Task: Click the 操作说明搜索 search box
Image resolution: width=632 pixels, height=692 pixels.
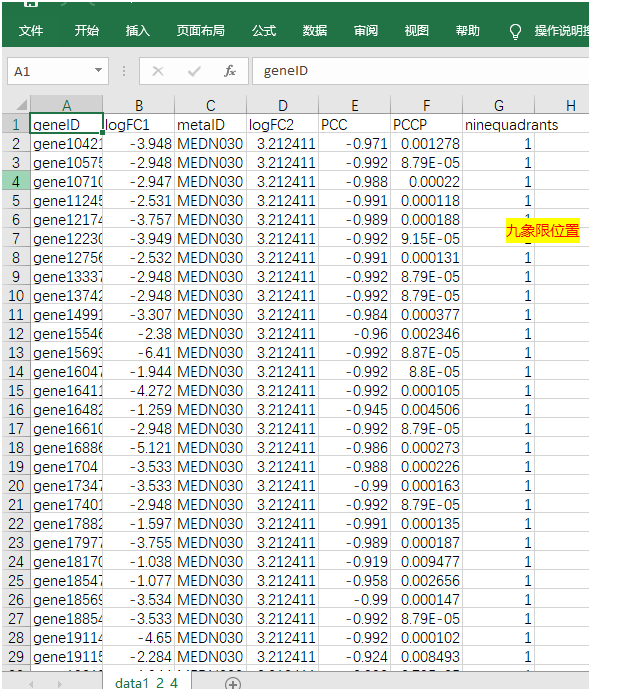Action: tap(561, 30)
